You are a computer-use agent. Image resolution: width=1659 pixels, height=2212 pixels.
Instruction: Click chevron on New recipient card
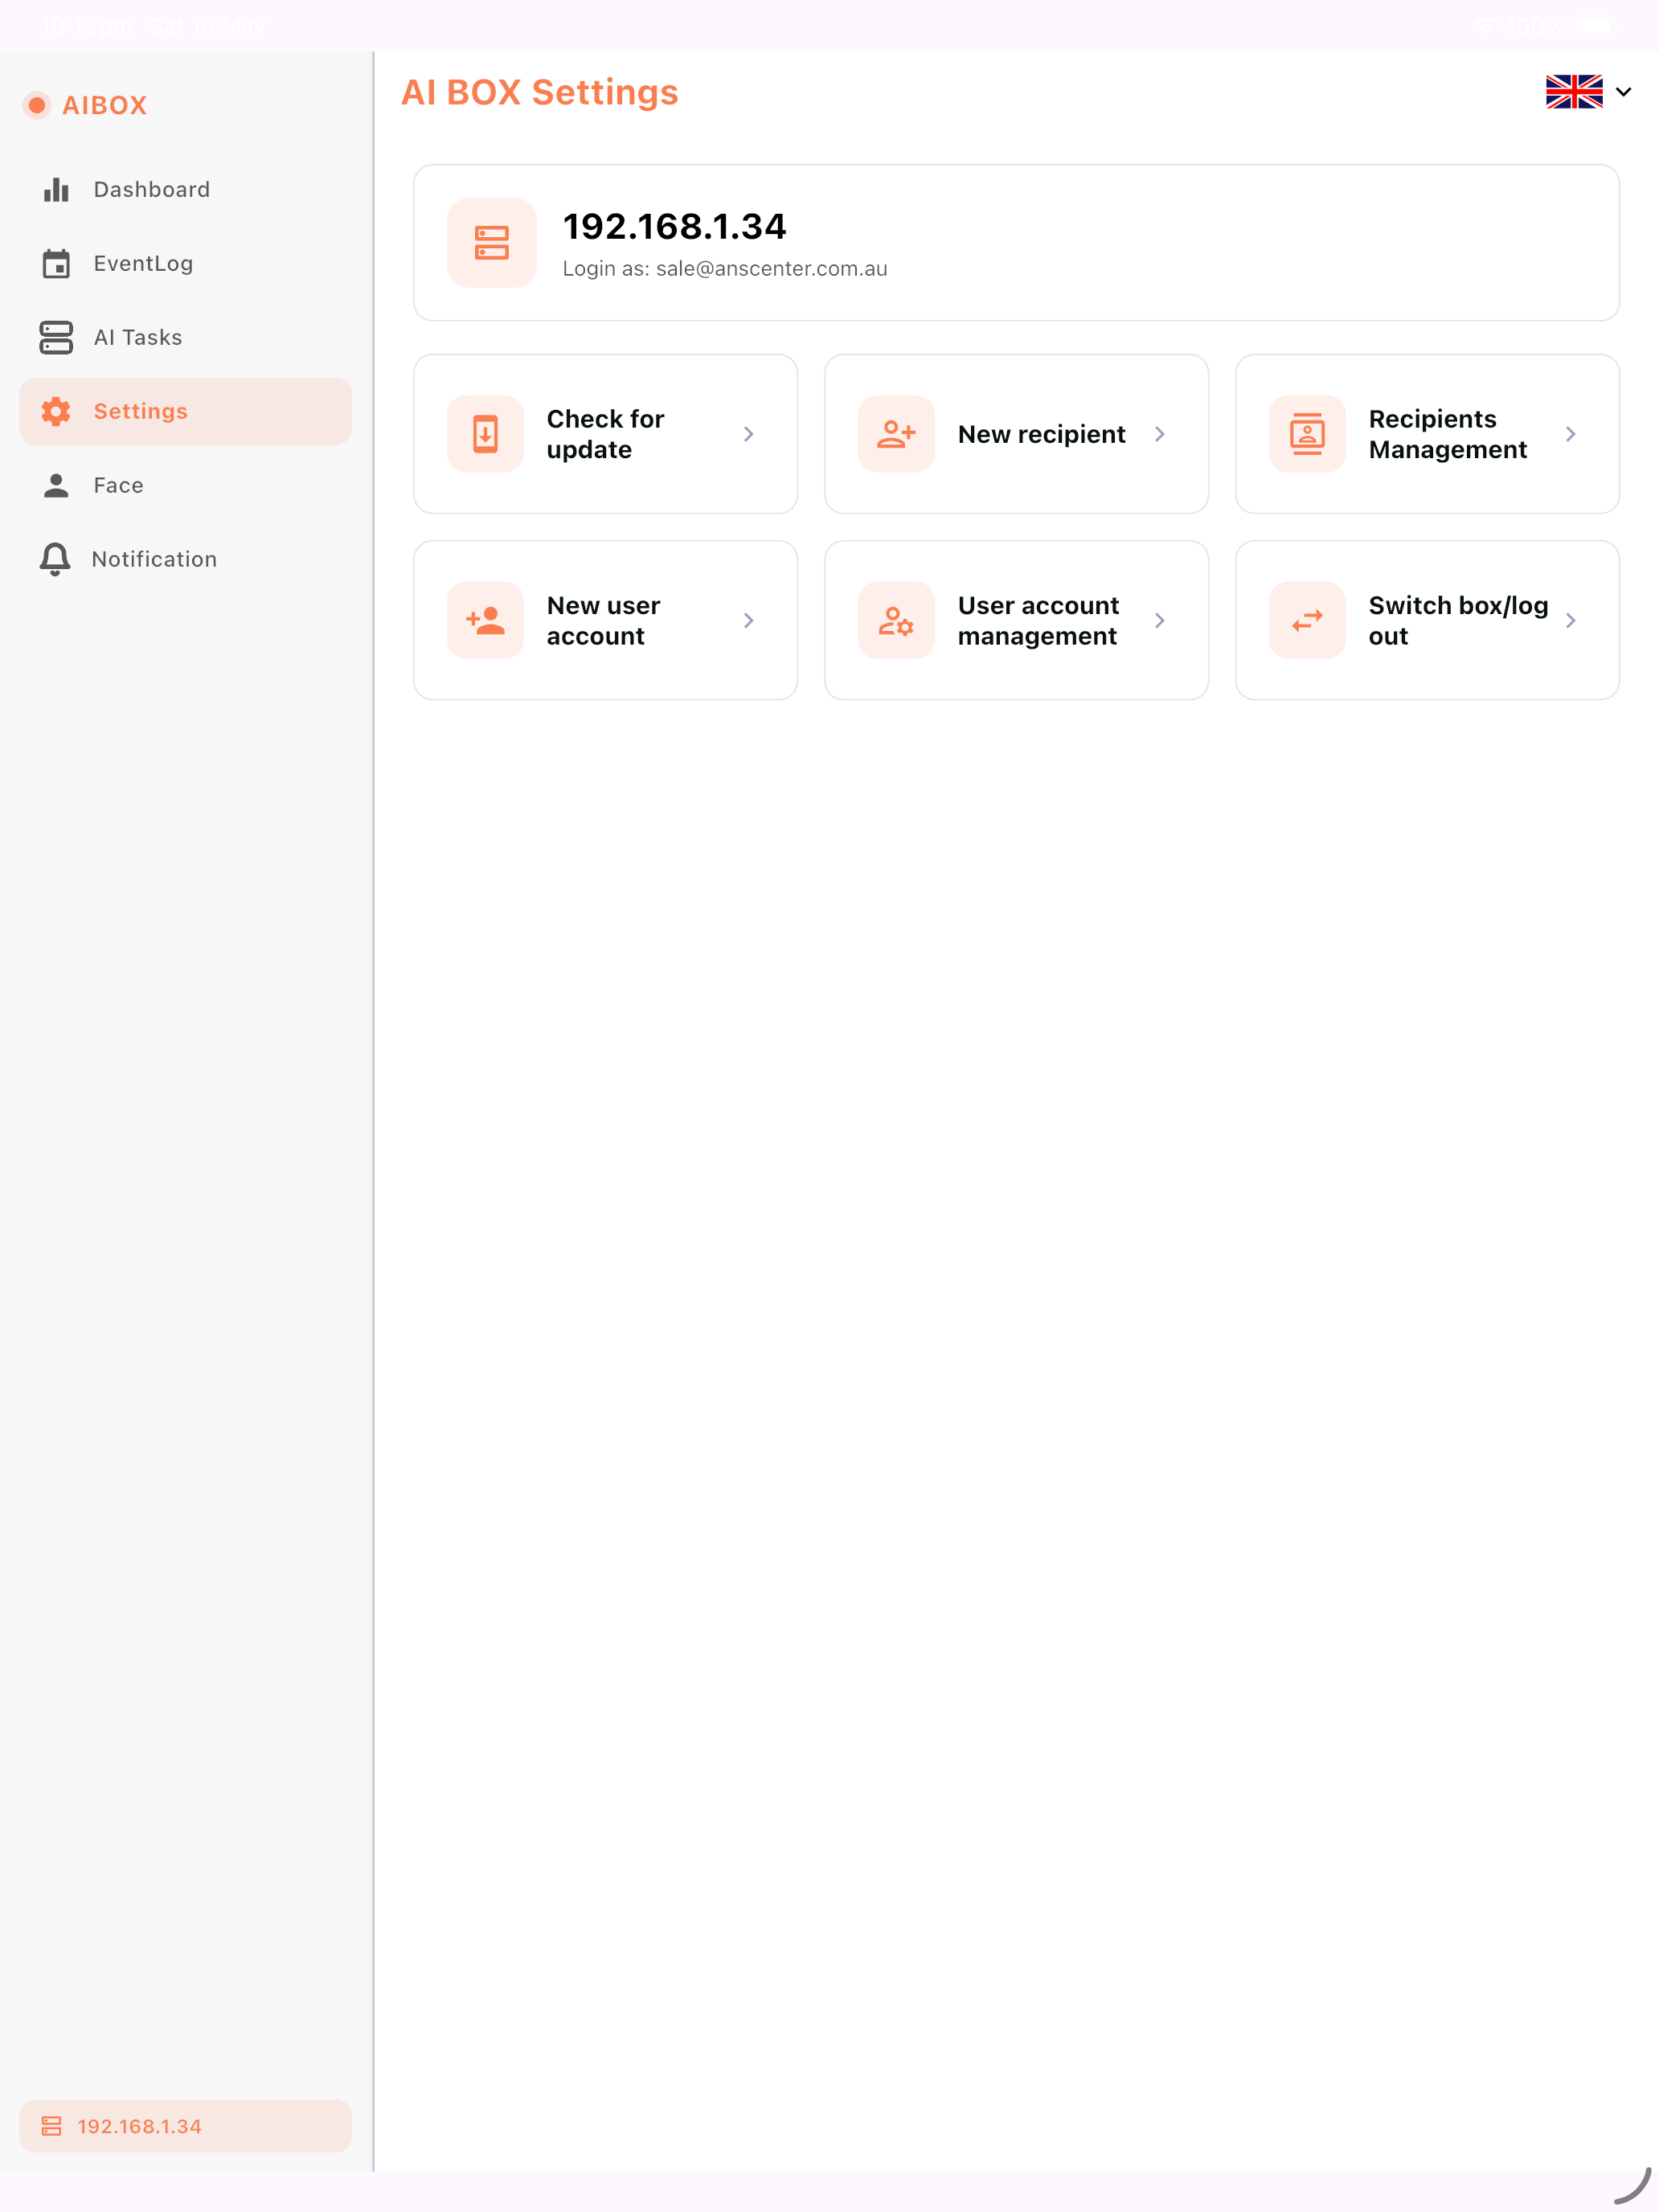pyautogui.click(x=1160, y=434)
